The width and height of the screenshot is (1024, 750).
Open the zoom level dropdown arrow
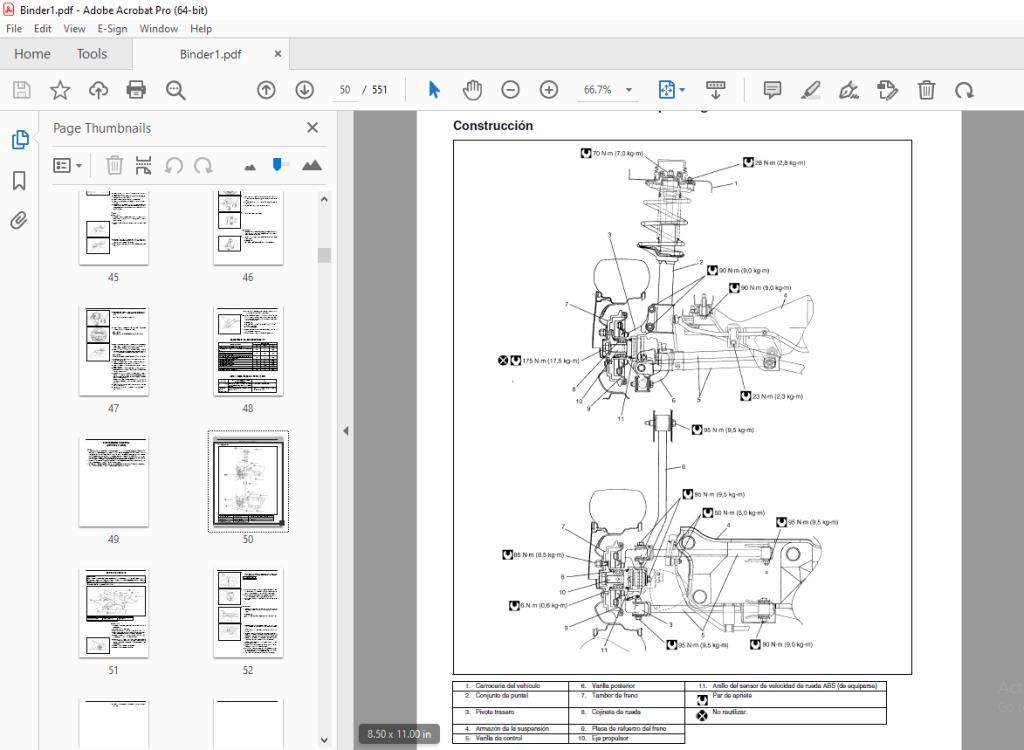click(x=629, y=90)
